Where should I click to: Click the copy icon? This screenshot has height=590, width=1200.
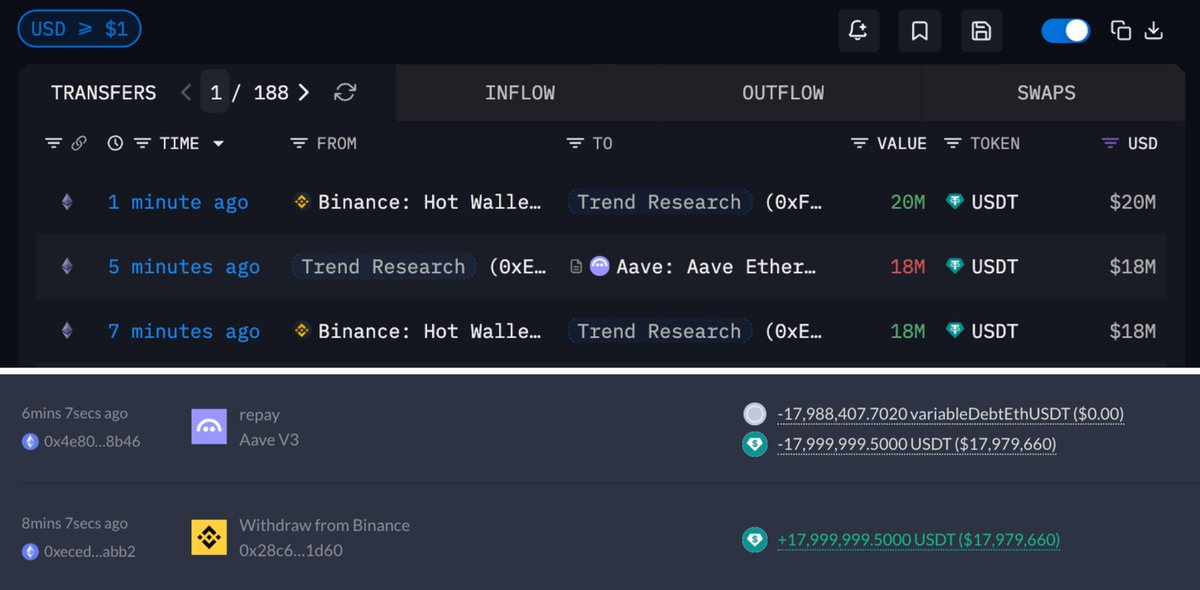pos(1121,31)
